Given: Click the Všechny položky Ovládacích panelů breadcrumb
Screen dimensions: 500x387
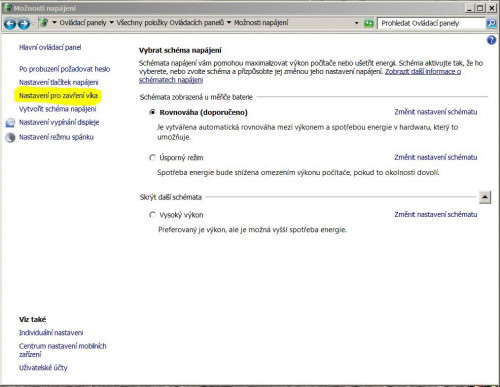Looking at the screenshot, I should (x=170, y=23).
